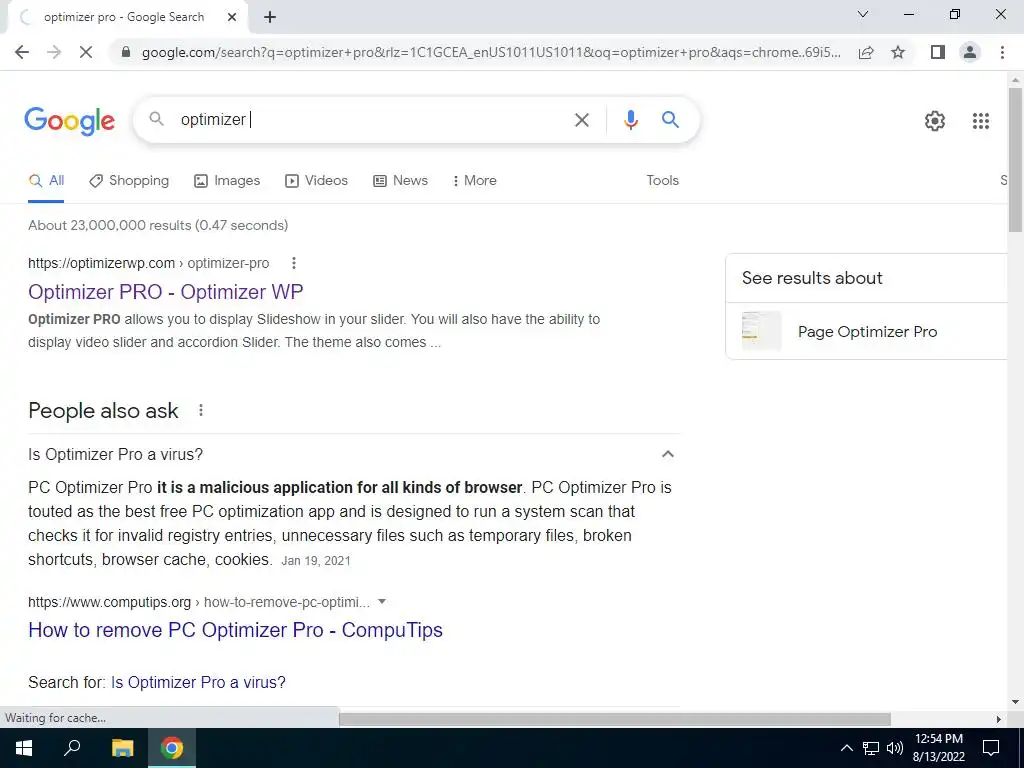Stop loading the page
Image resolution: width=1024 pixels, height=768 pixels.
[86, 52]
